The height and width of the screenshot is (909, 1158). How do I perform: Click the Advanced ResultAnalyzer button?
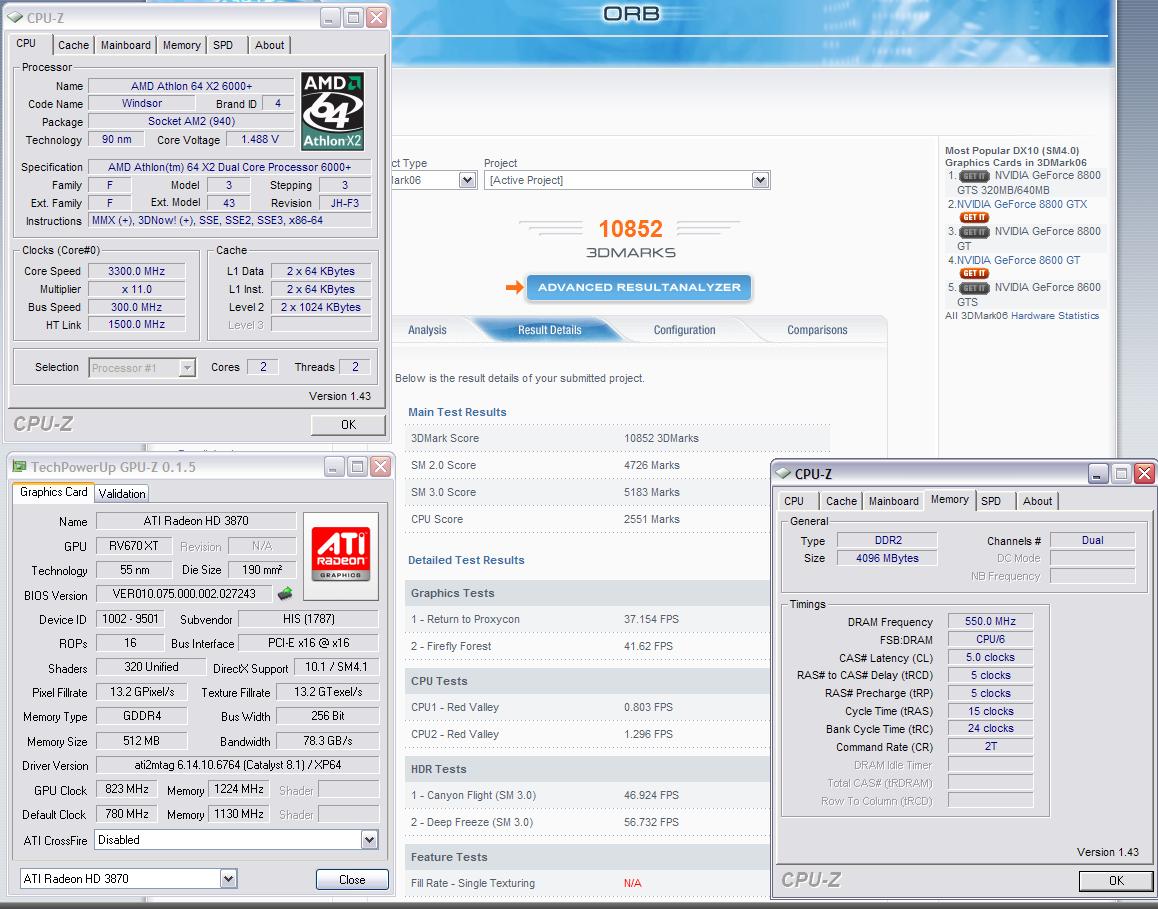pyautogui.click(x=639, y=288)
